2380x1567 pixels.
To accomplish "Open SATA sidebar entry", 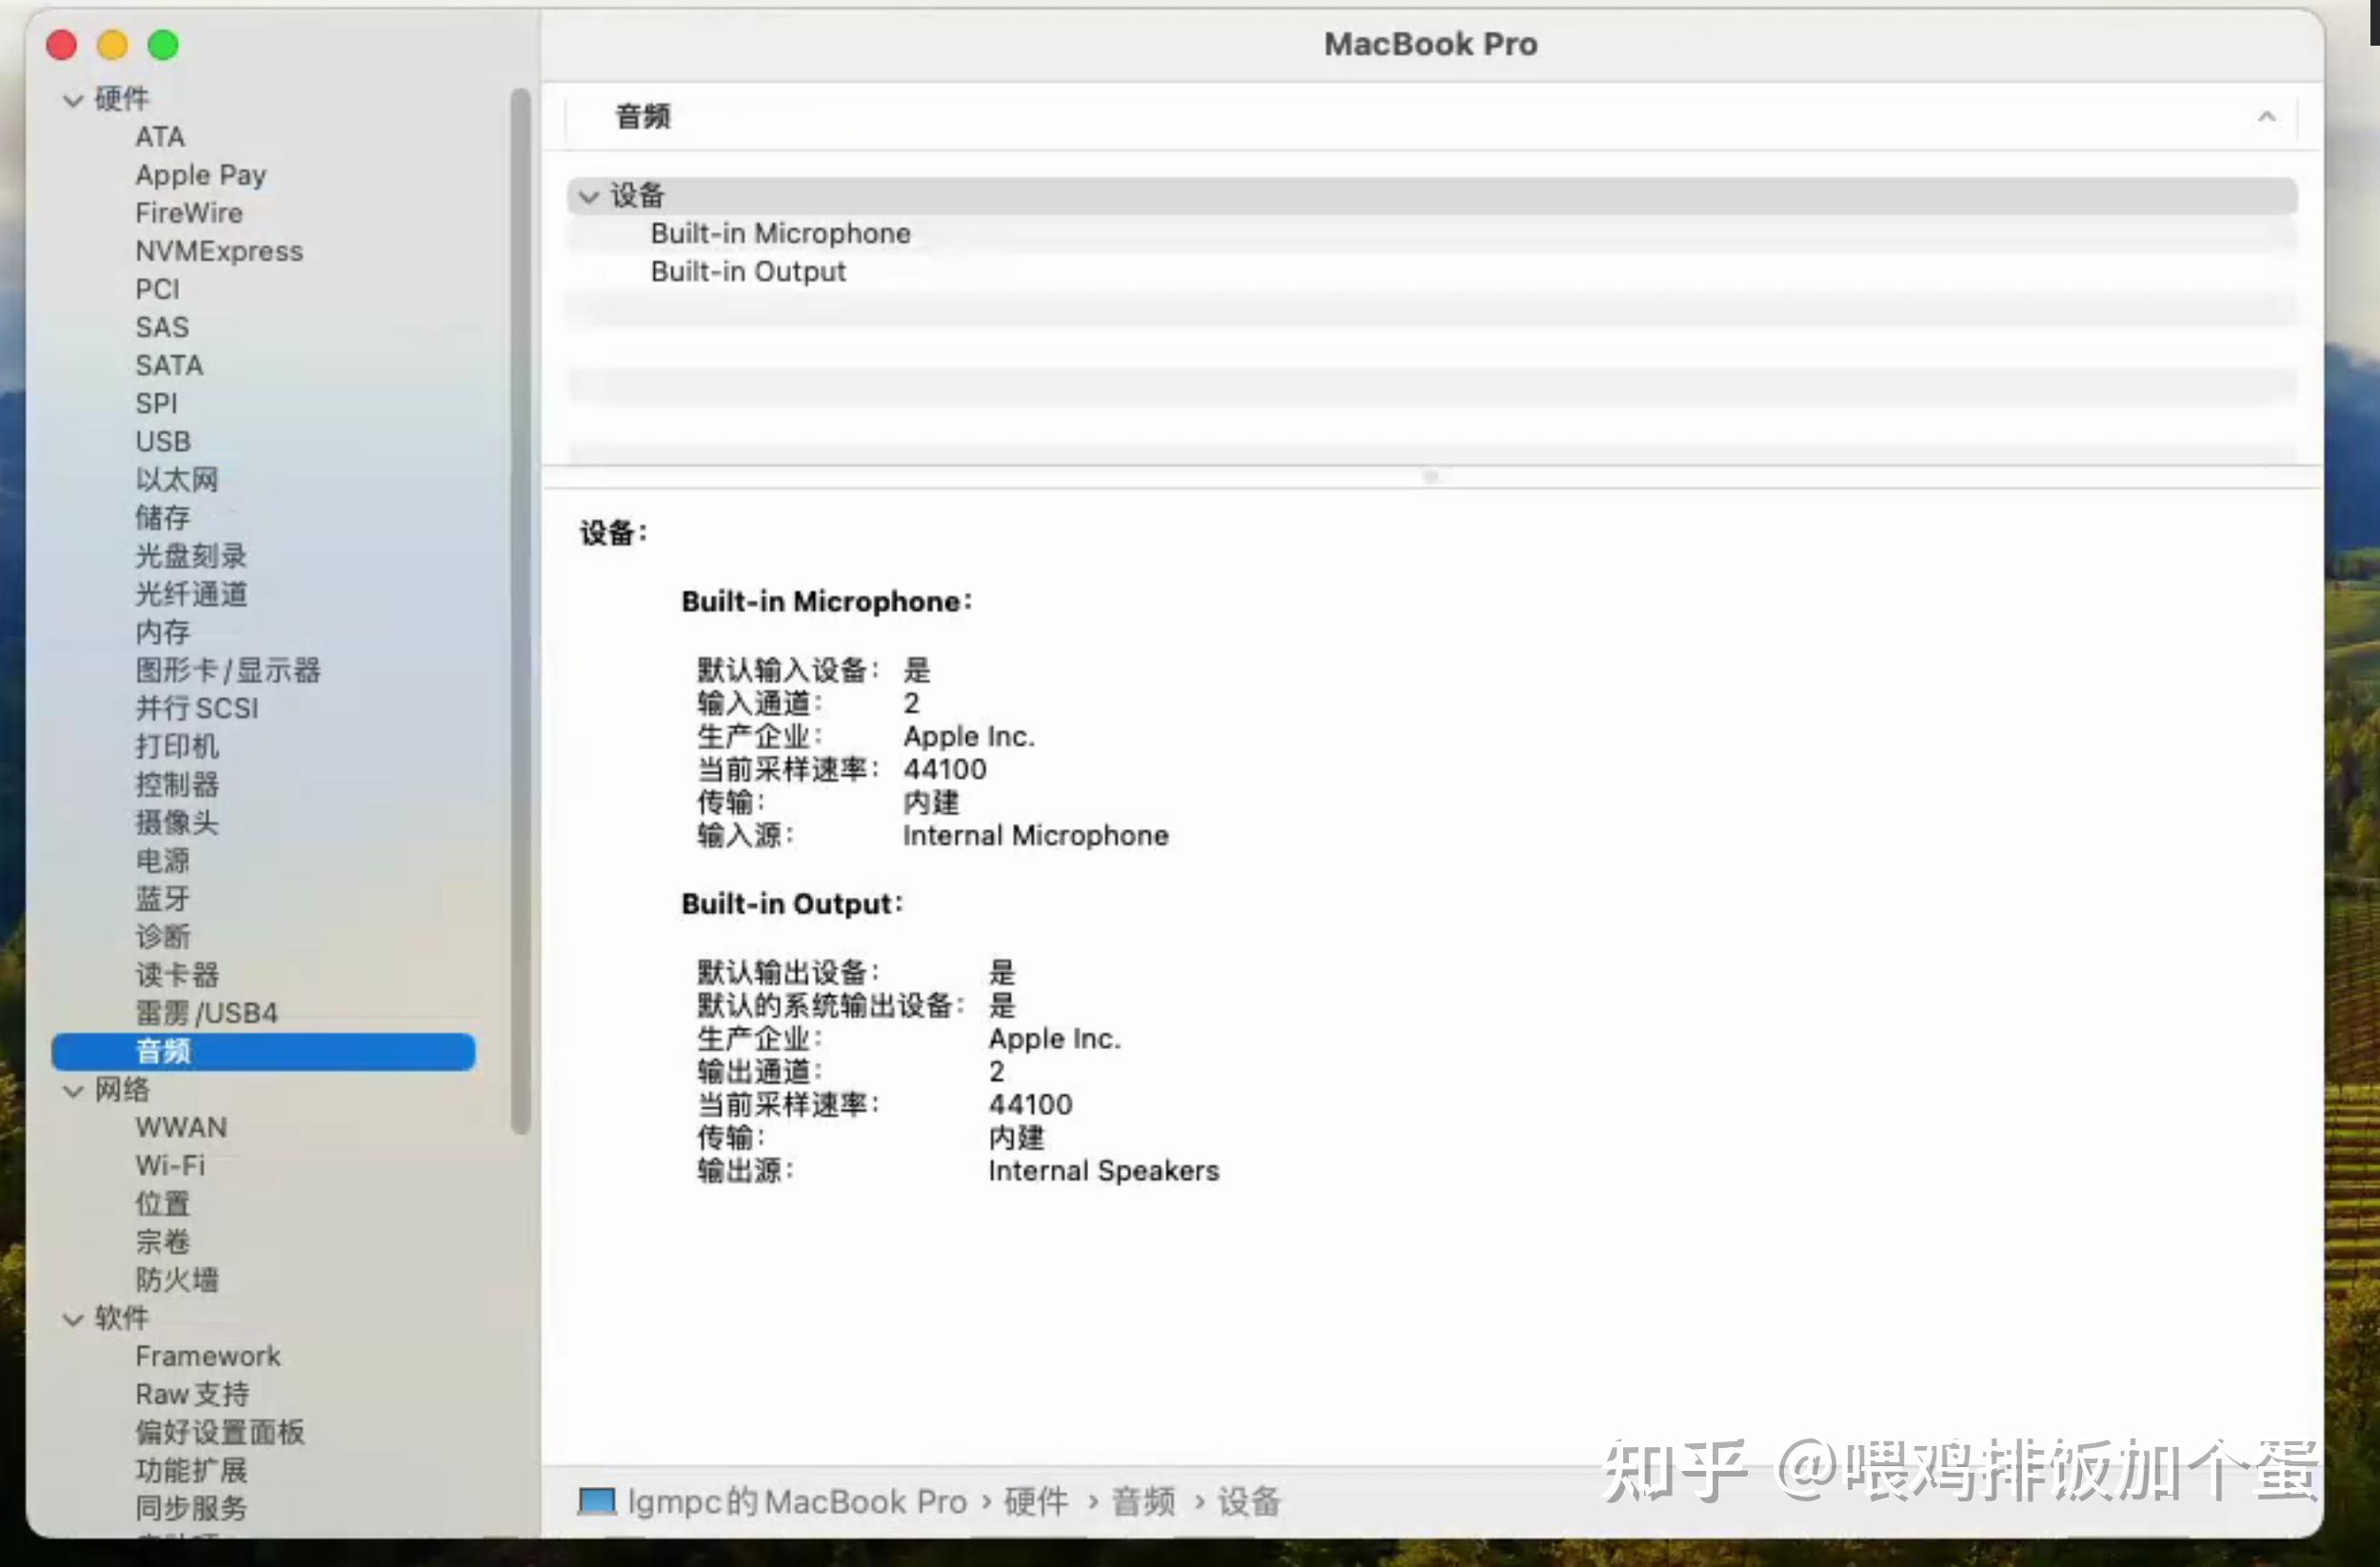I will [x=169, y=365].
